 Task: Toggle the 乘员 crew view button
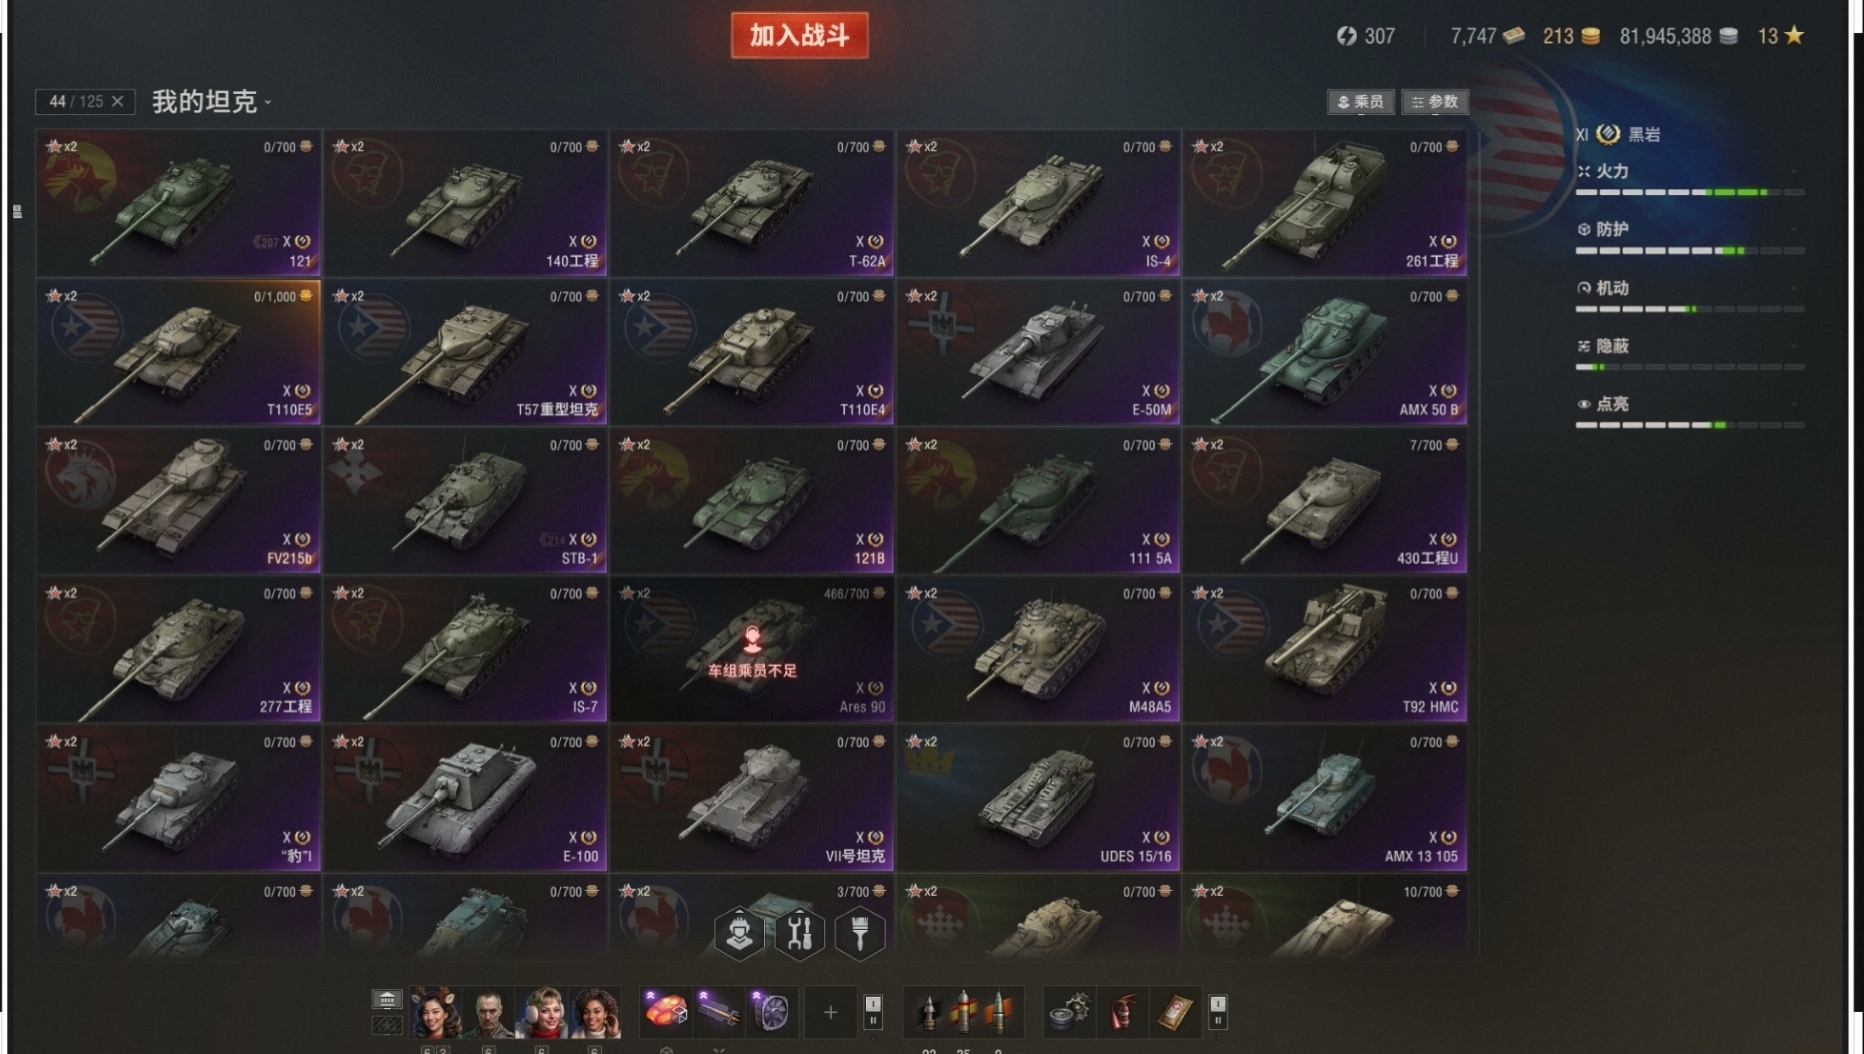1360,102
